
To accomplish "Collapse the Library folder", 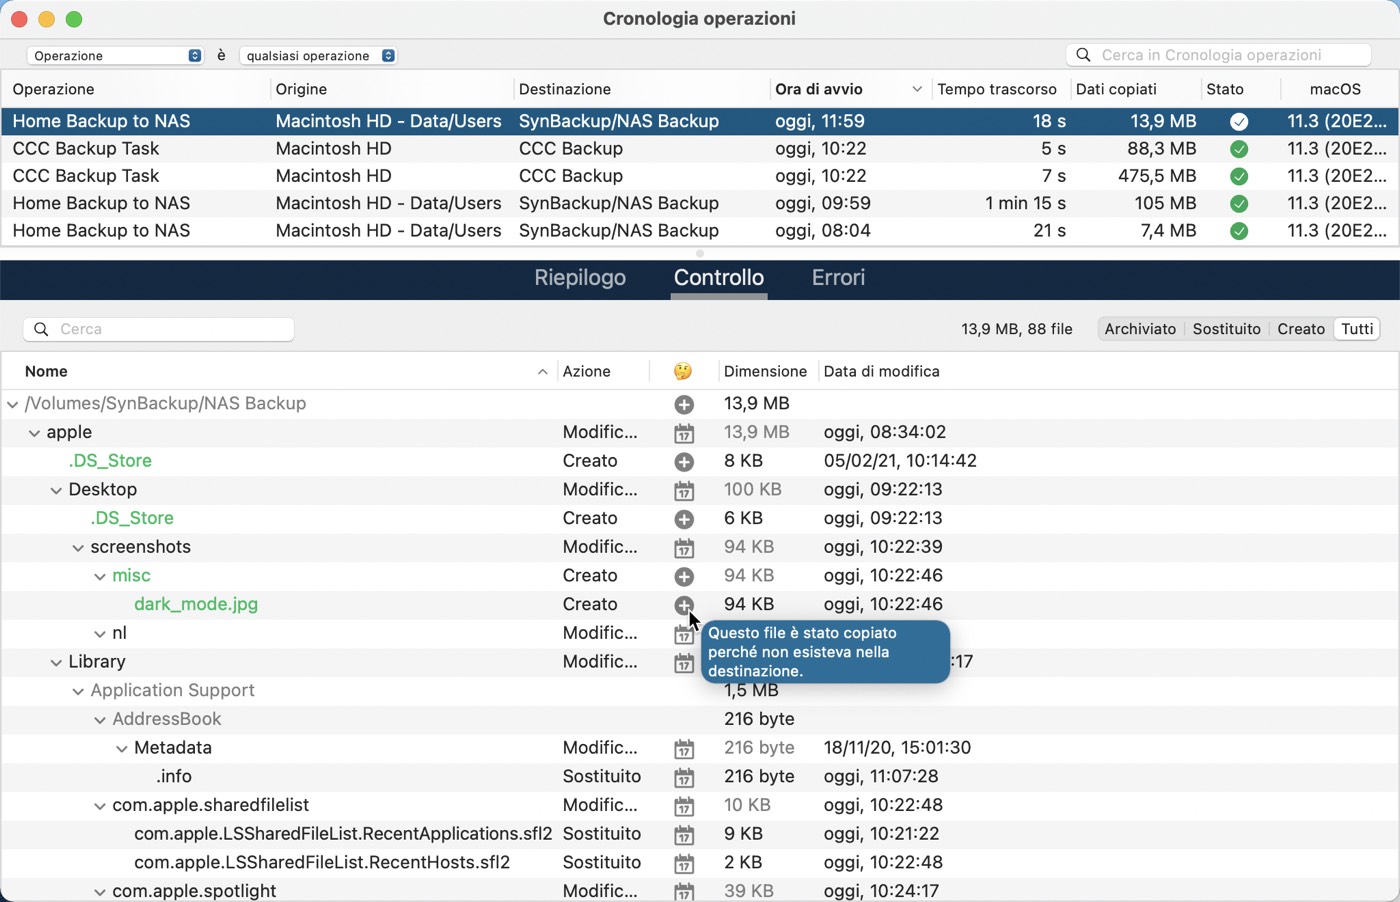I will pyautogui.click(x=56, y=662).
